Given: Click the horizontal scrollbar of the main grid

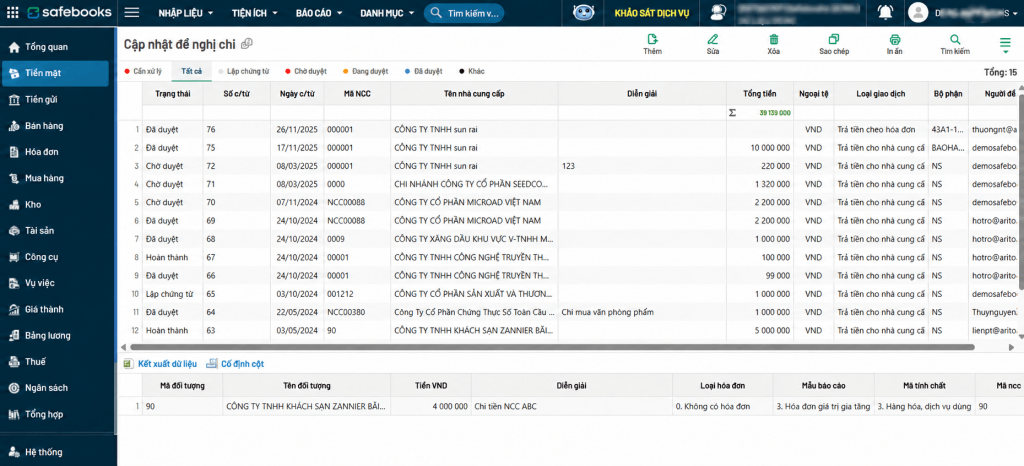Looking at the screenshot, I should click(552, 347).
